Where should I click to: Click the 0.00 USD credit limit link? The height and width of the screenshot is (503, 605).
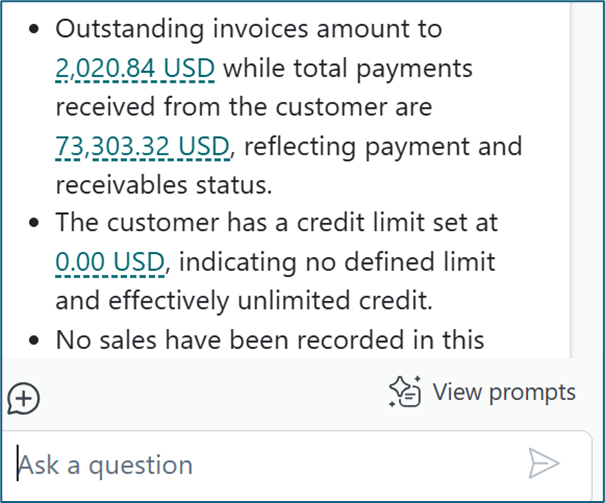tap(110, 262)
